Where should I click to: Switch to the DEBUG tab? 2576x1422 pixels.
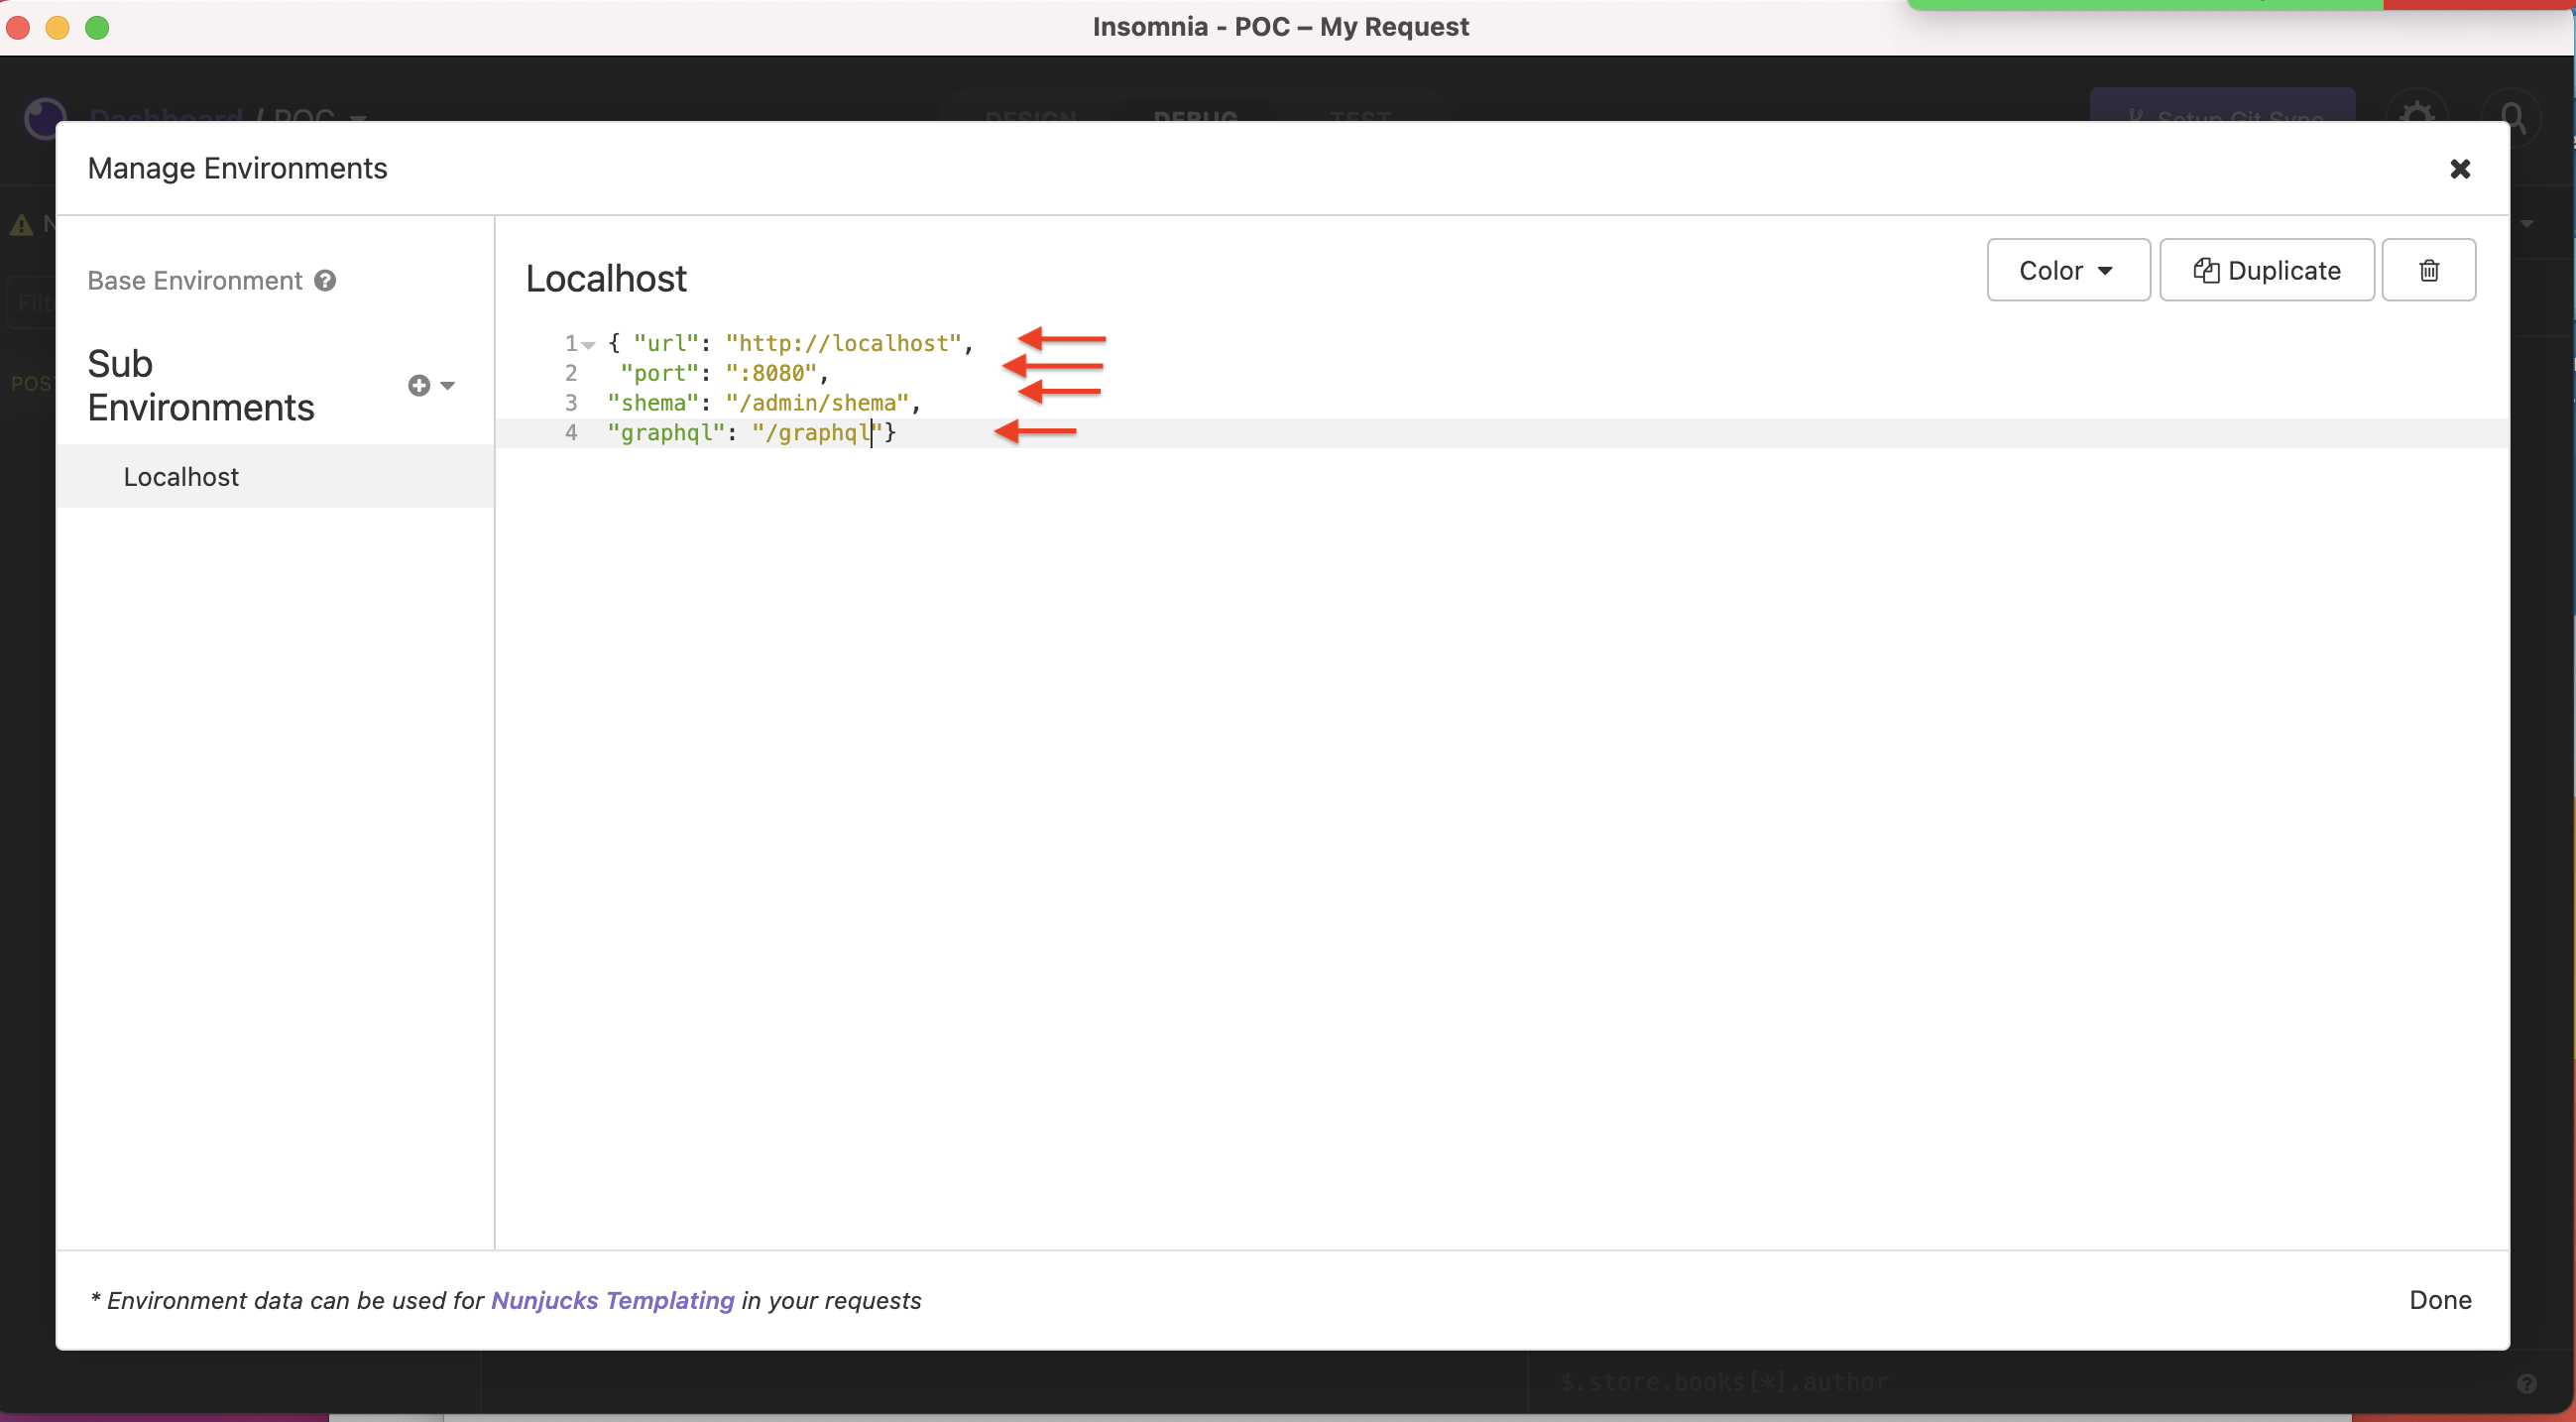1194,120
